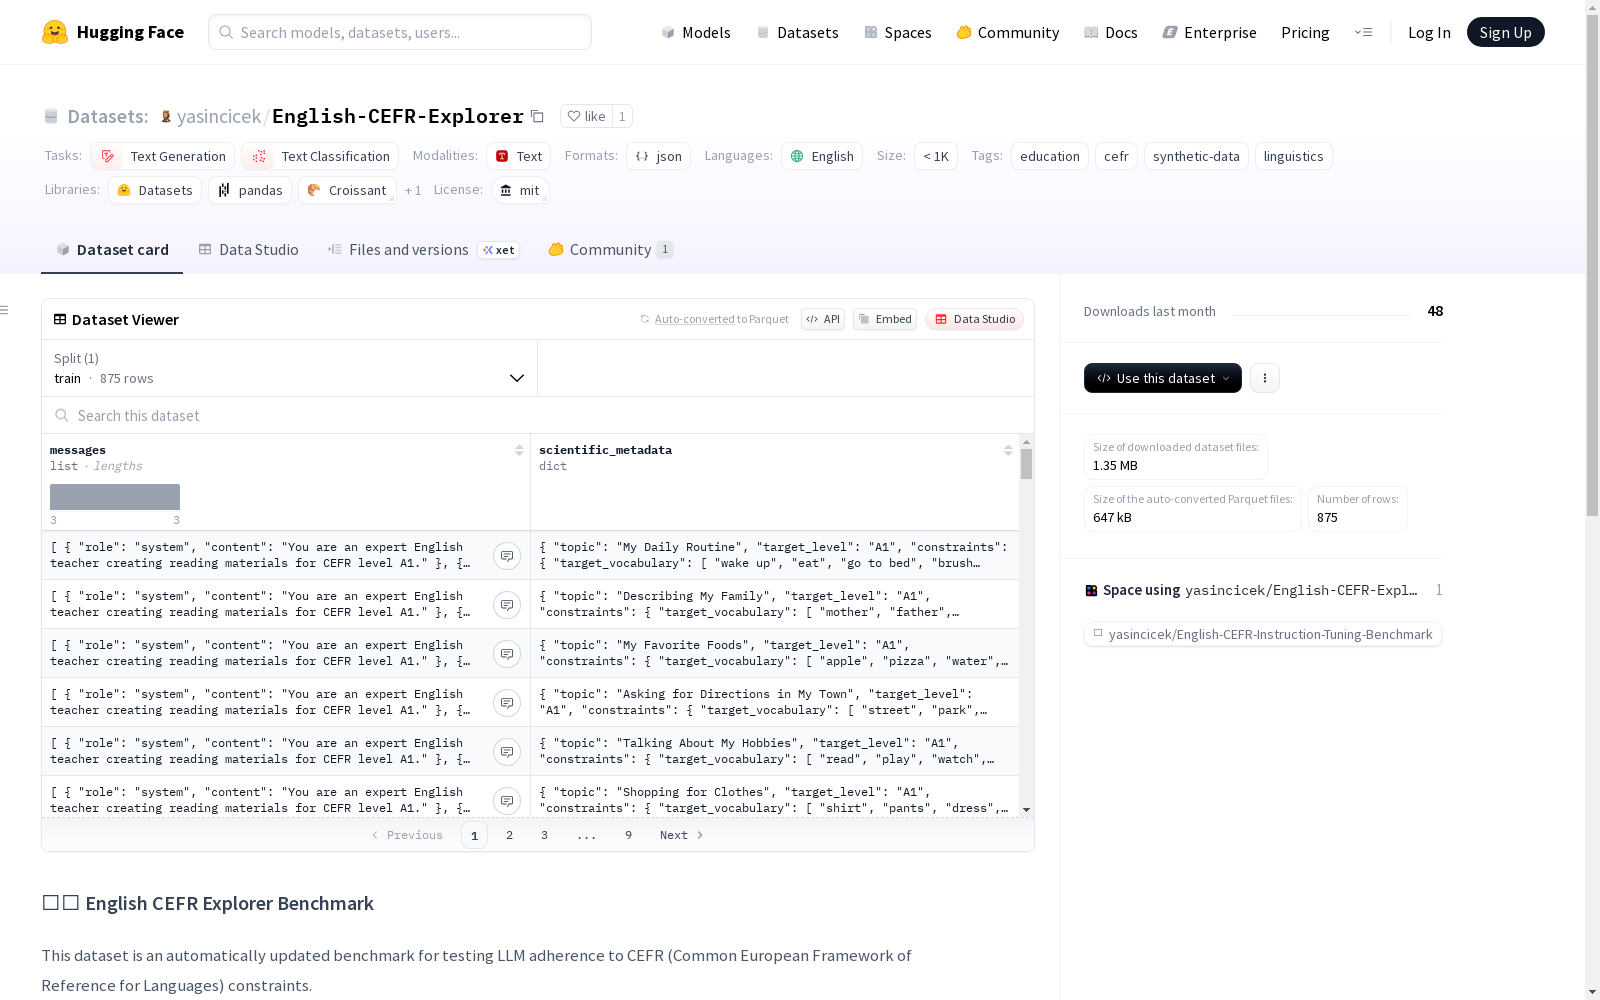The width and height of the screenshot is (1600, 1000).
Task: Sort the scientific_metadata column
Action: tap(1008, 450)
